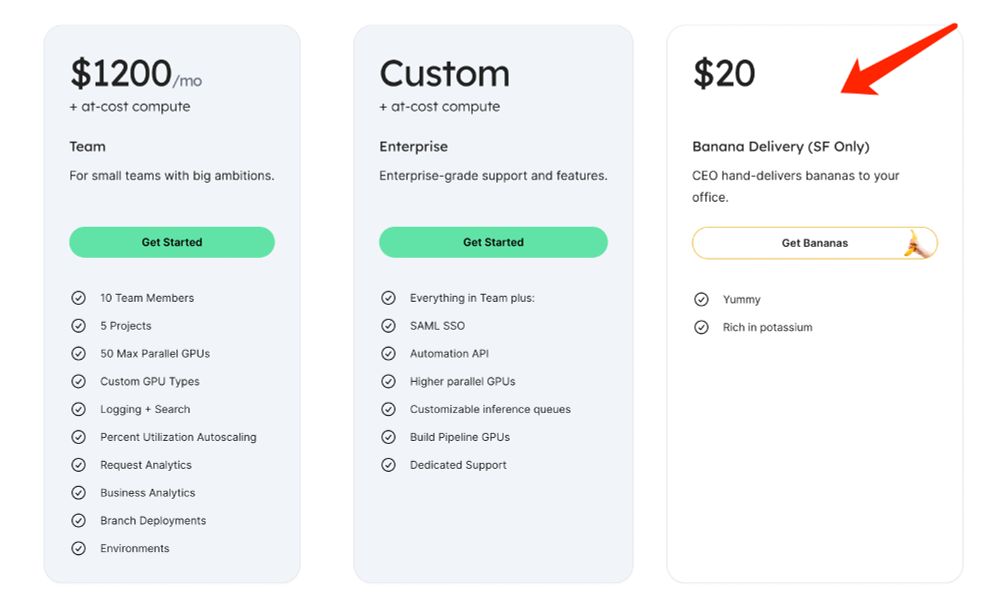1000x600 pixels.
Task: Click the Custom GPU Types feature text
Action: (150, 381)
